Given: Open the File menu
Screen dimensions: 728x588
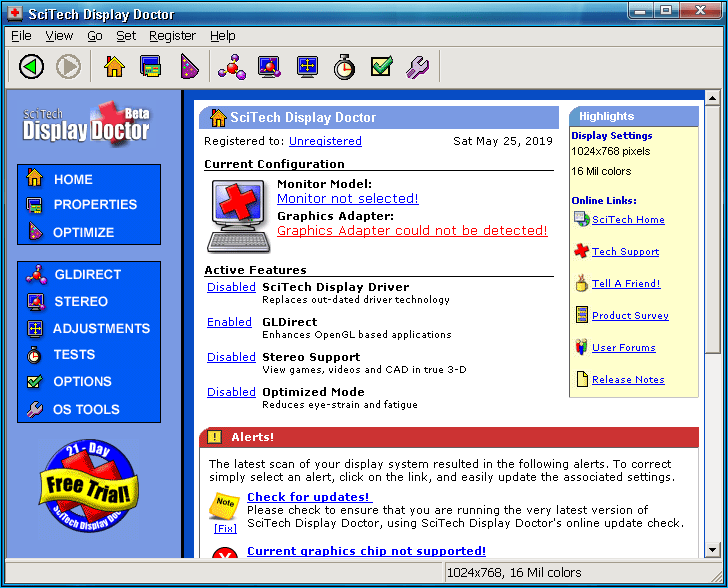Looking at the screenshot, I should pos(21,36).
